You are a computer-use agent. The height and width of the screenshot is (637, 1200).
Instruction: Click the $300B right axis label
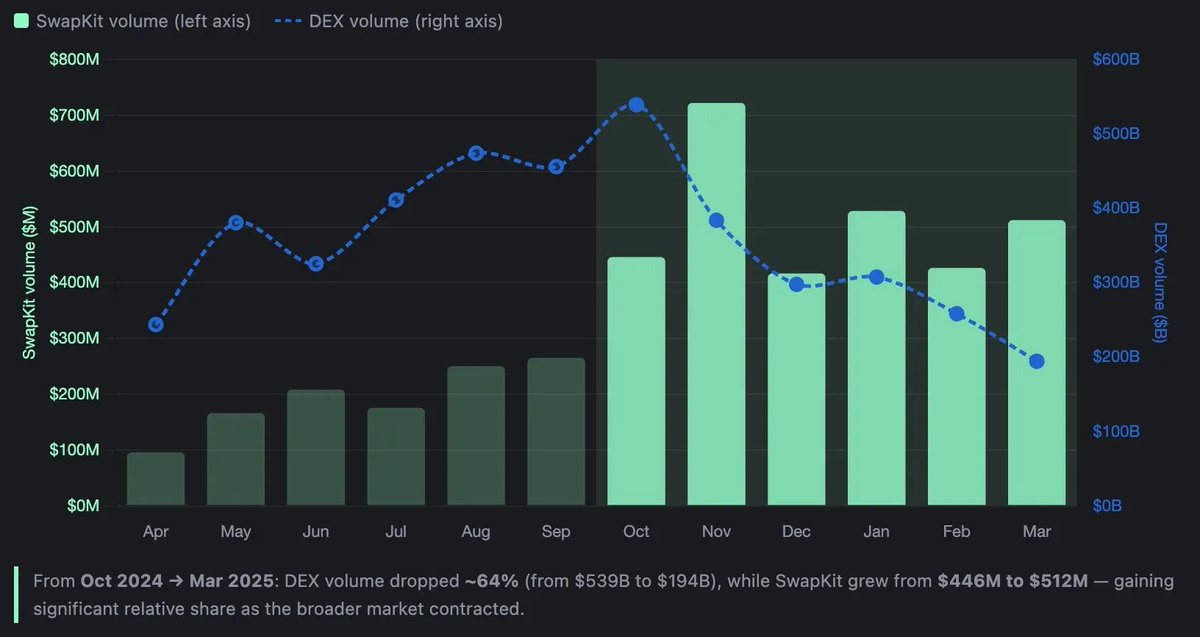pos(1115,283)
